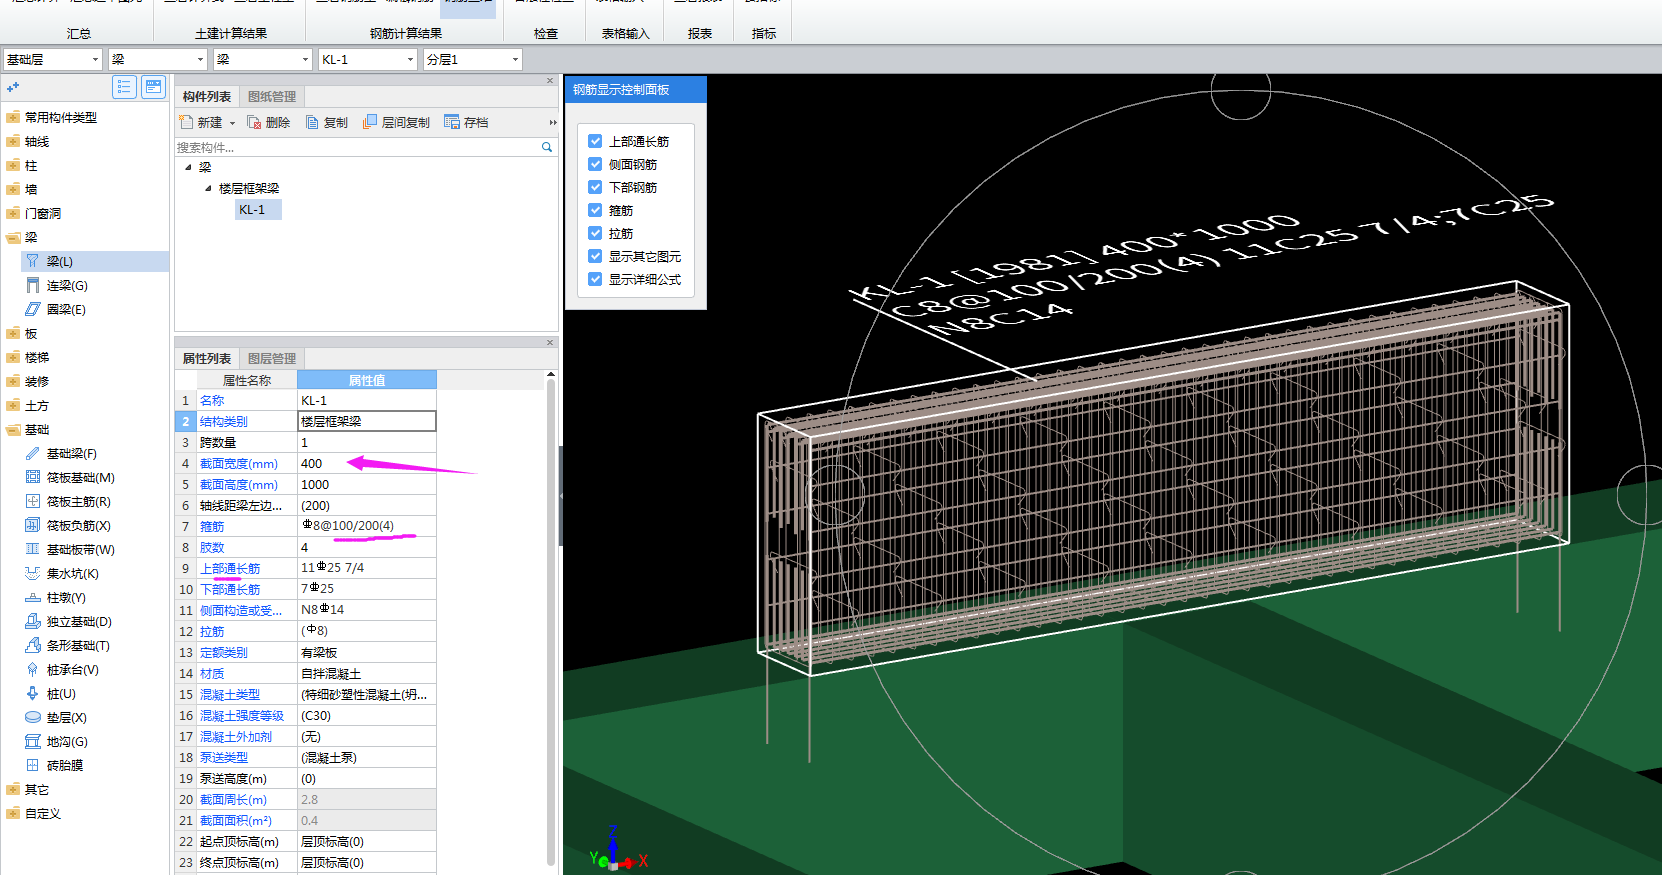Viewport: 1662px width, 875px height.
Task: Select the 独立基础(D) icon
Action: tap(33, 621)
